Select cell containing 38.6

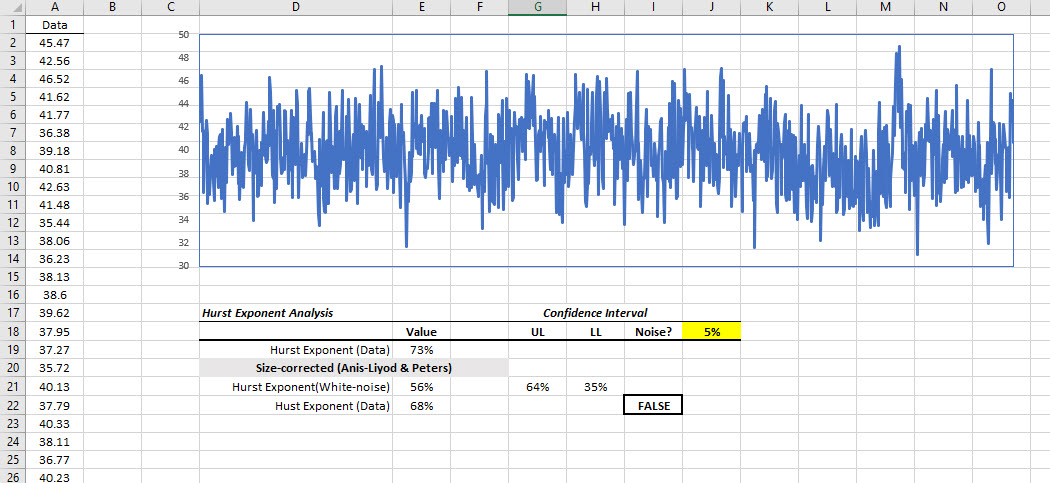54,295
